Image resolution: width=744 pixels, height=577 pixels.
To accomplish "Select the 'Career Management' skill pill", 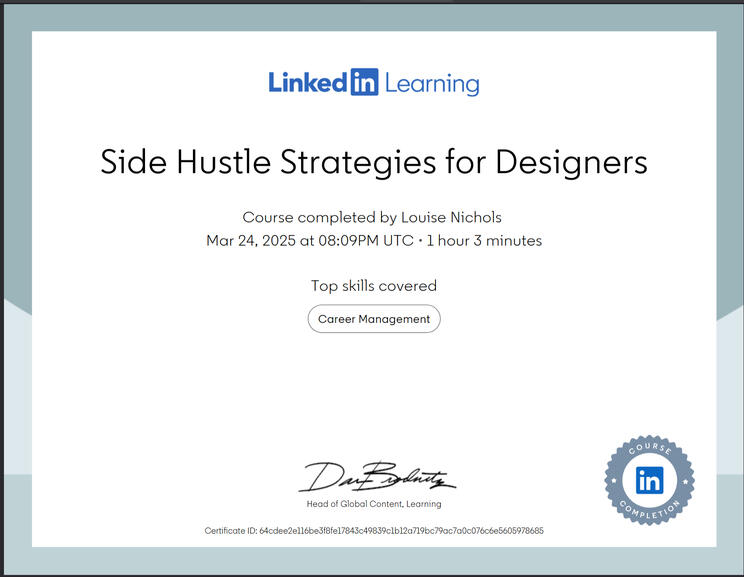I will [373, 319].
